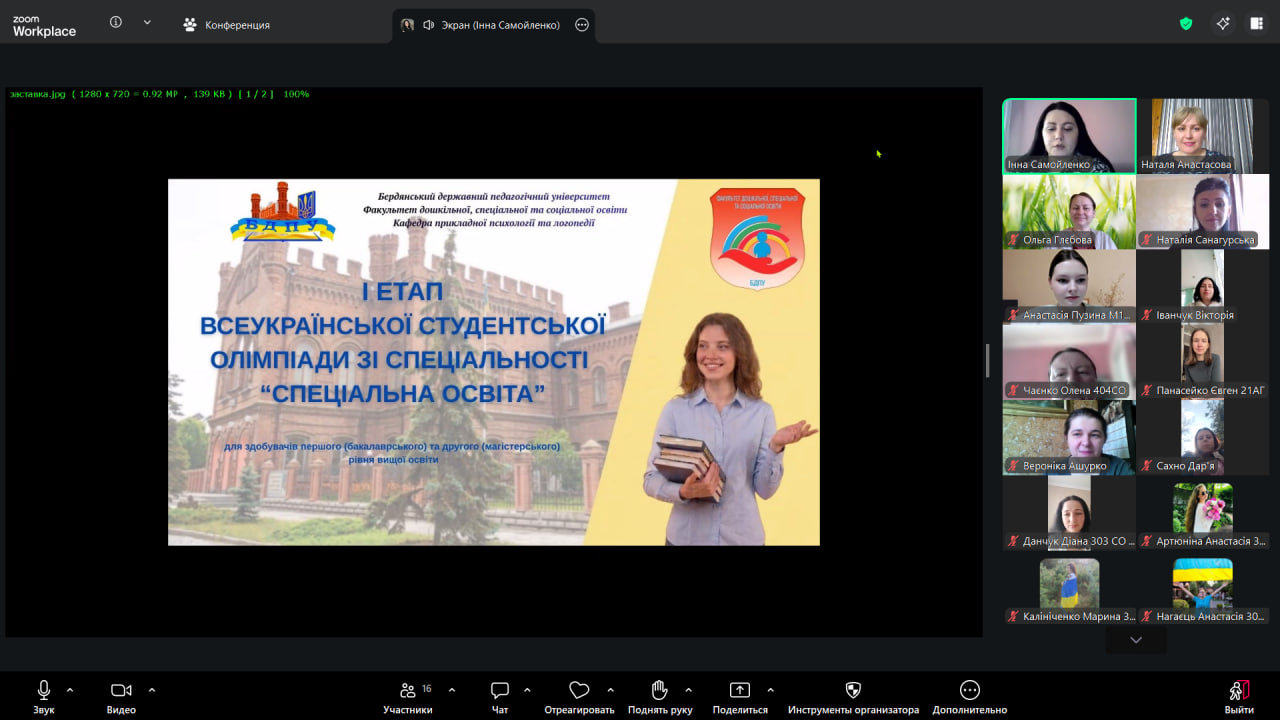Open the Участники participants list
This screenshot has width=1280, height=720.
(408, 696)
